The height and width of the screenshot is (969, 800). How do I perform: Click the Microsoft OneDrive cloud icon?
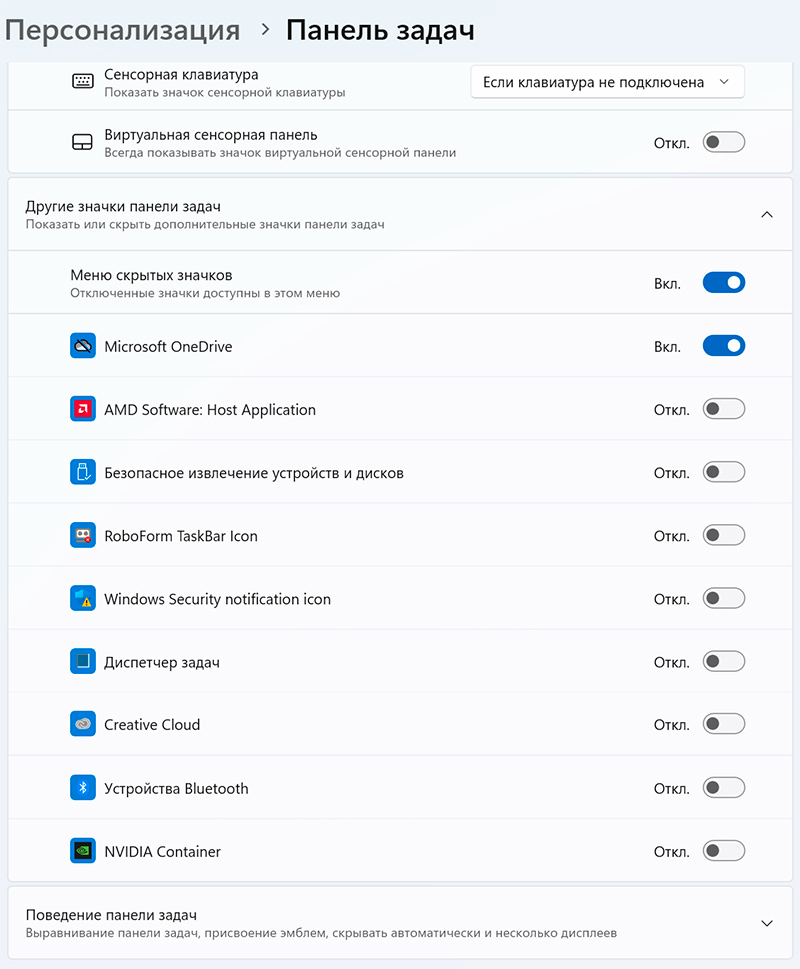click(82, 346)
